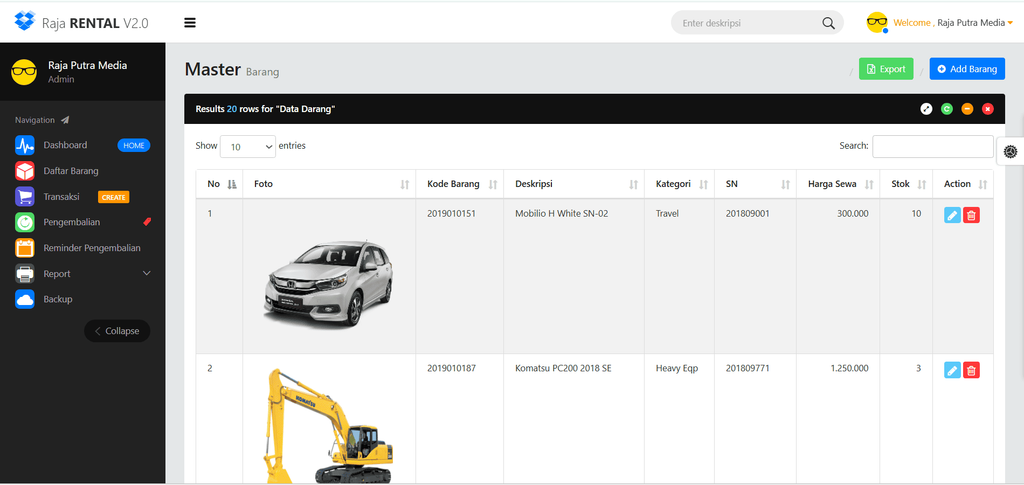Click the green Export button

click(x=886, y=69)
